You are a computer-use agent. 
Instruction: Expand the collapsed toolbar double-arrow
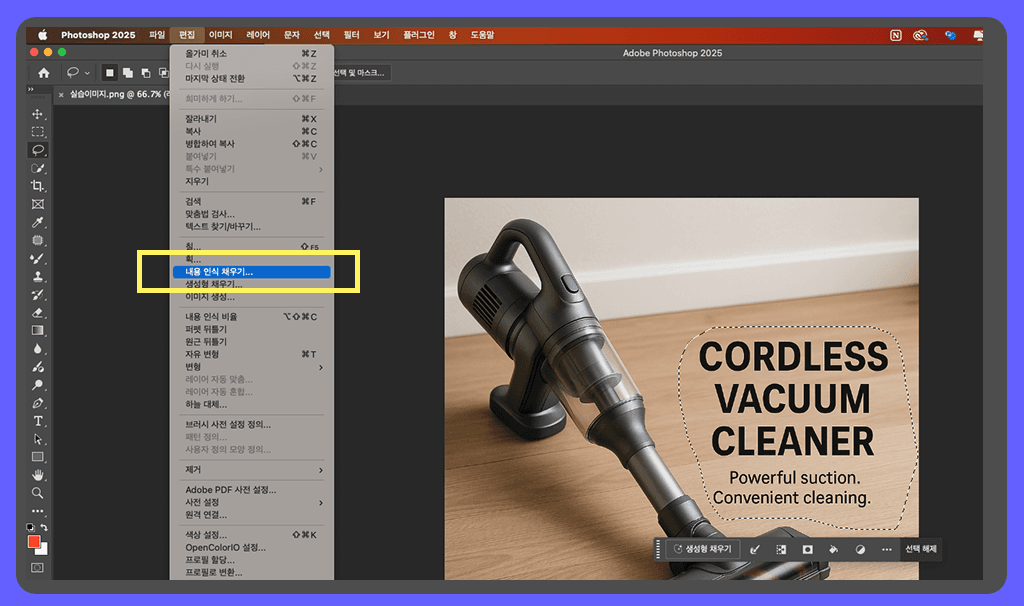point(30,89)
